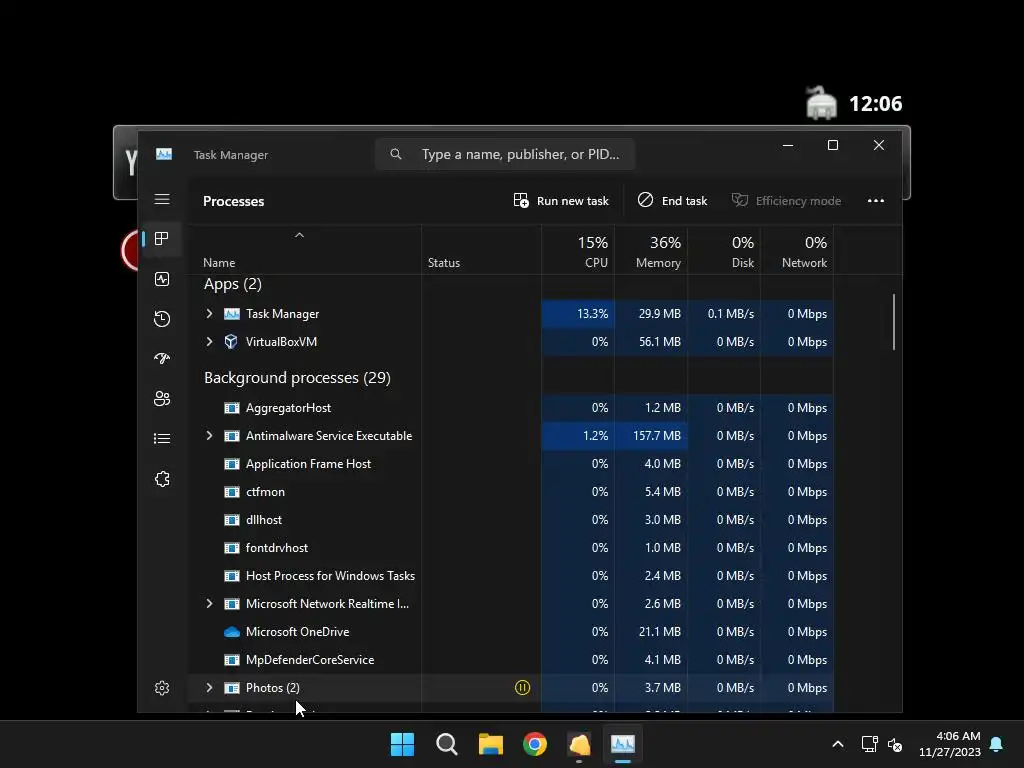
Task: Show hidden system tray icons chevron
Action: pyautogui.click(x=838, y=744)
